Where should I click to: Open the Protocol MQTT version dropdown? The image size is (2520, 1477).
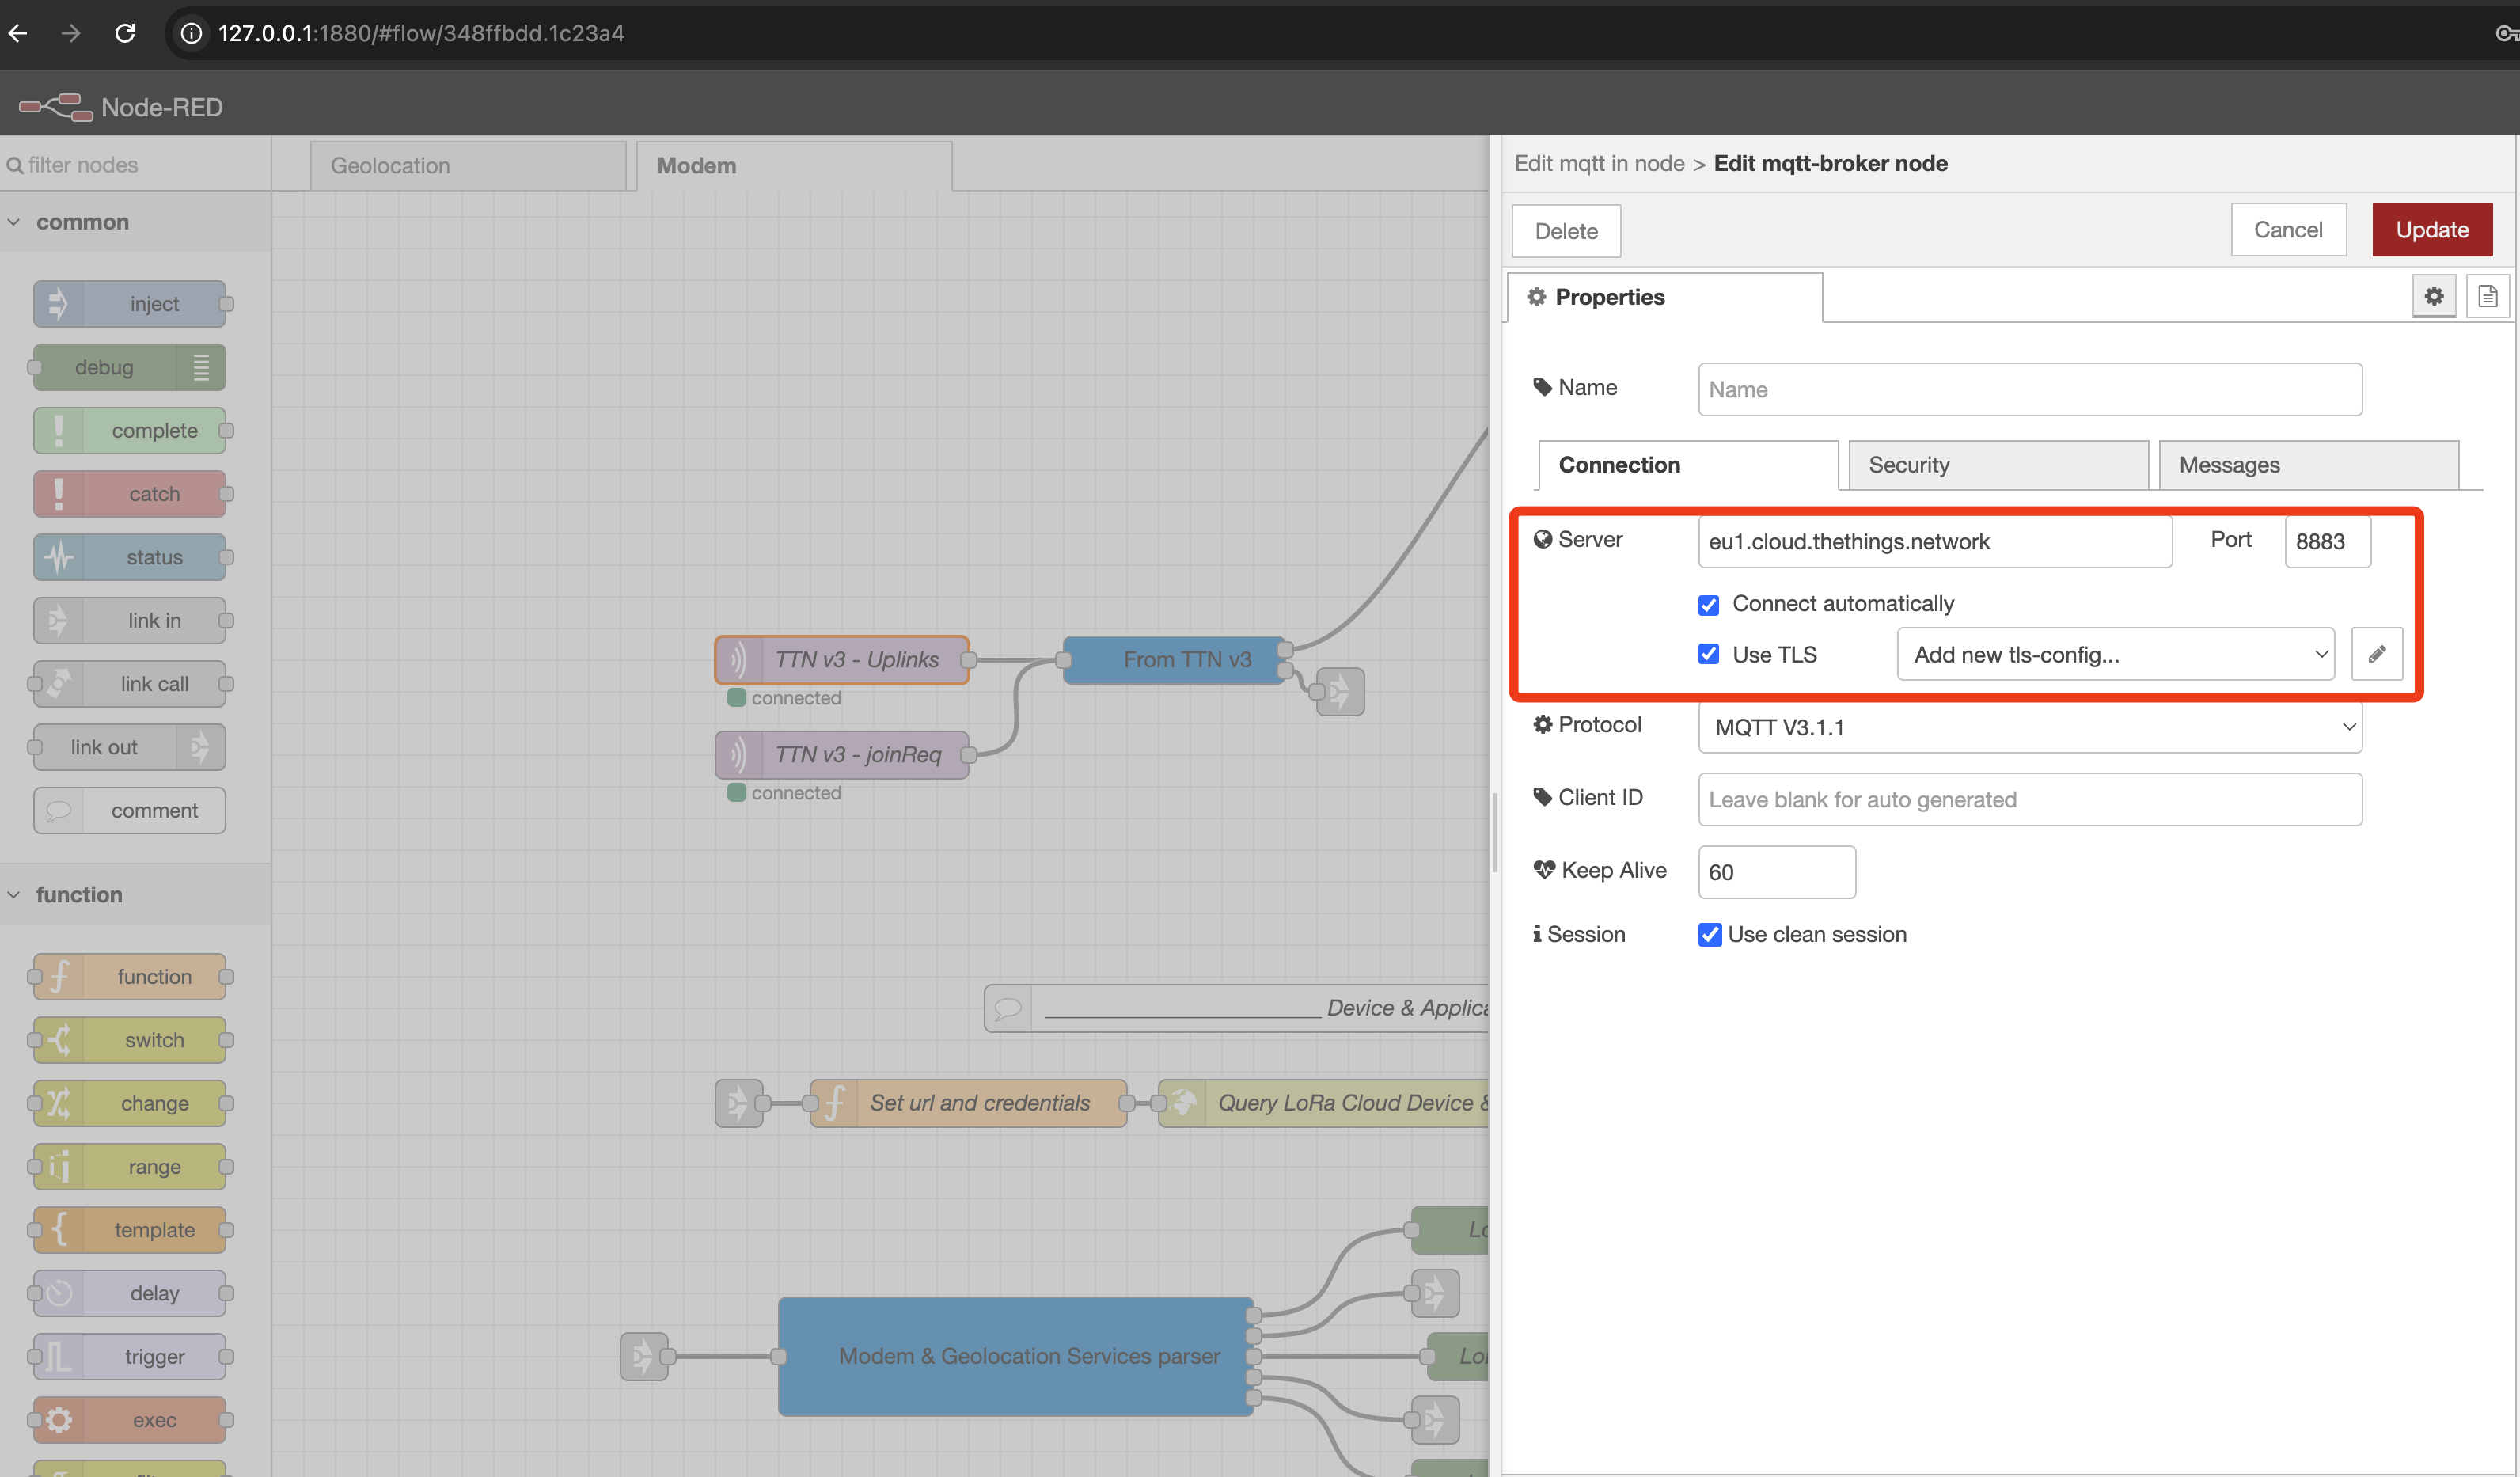click(x=2030, y=727)
